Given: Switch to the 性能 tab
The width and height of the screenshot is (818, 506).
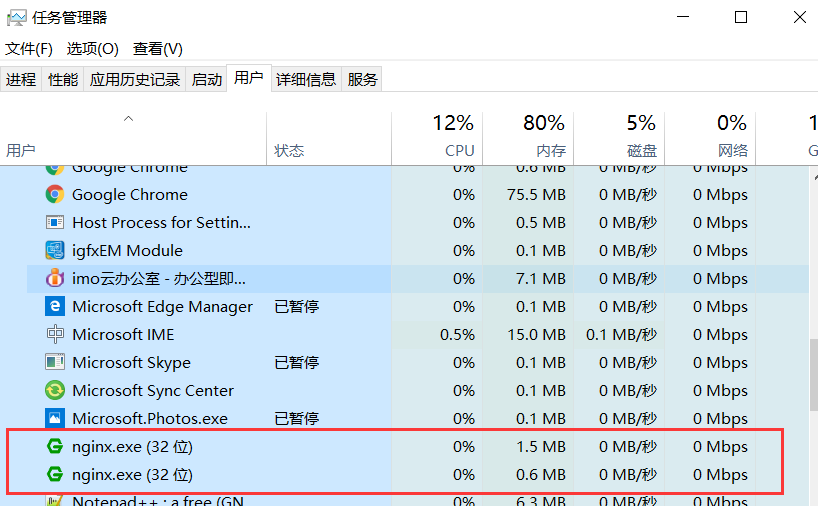Looking at the screenshot, I should [x=63, y=79].
